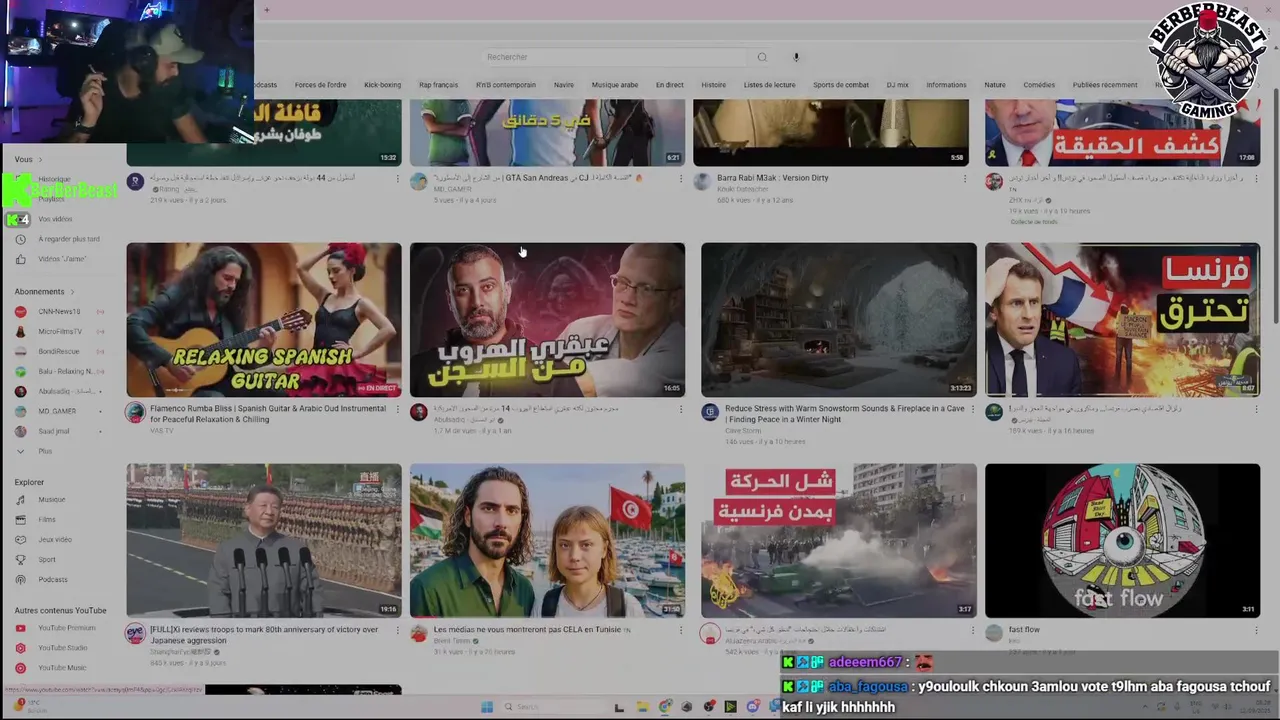This screenshot has height=720, width=1280.
Task: Click the Musique note icon in Explorer
Action: pos(20,500)
